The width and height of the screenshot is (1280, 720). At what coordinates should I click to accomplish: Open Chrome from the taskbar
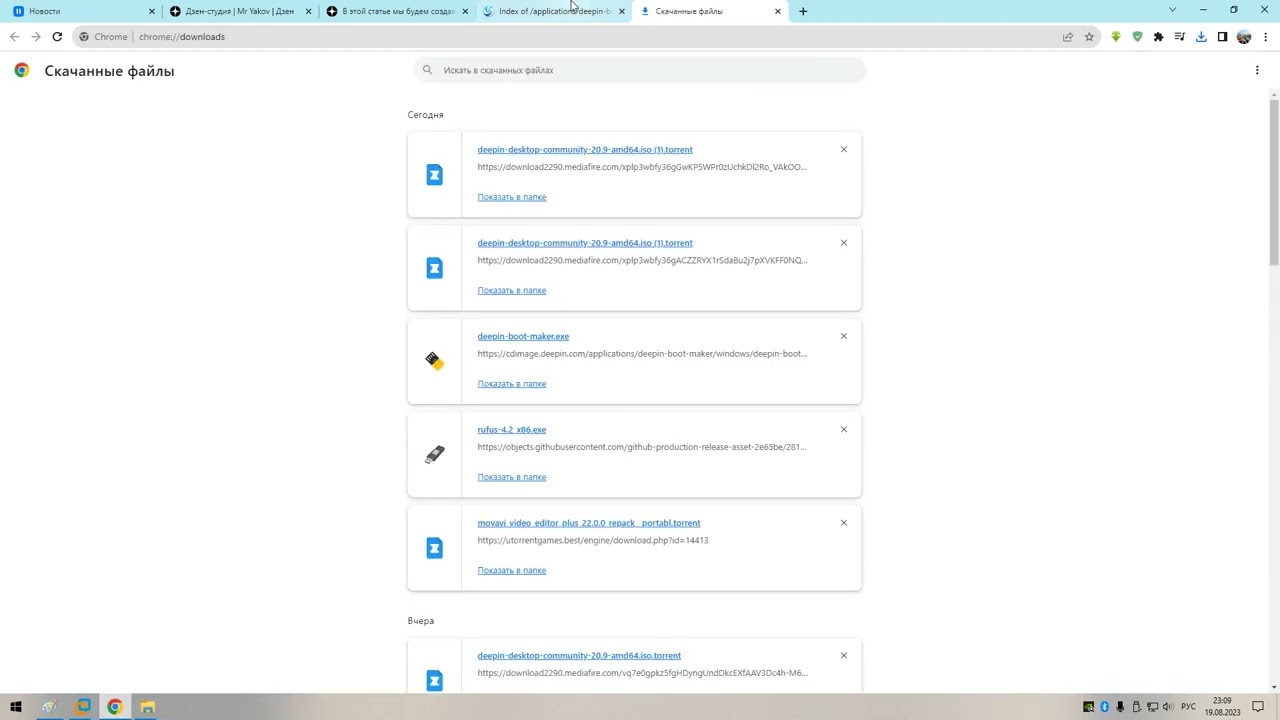pos(115,707)
